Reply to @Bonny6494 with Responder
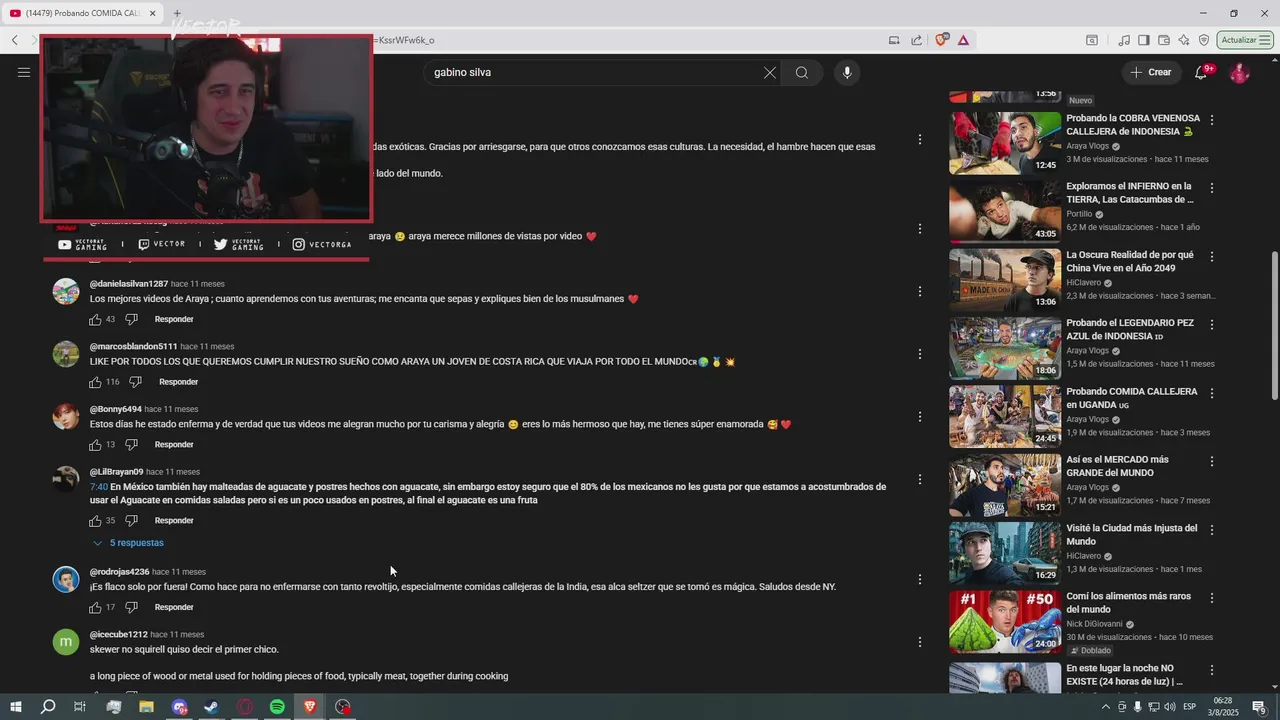The image size is (1280, 720). tap(174, 444)
